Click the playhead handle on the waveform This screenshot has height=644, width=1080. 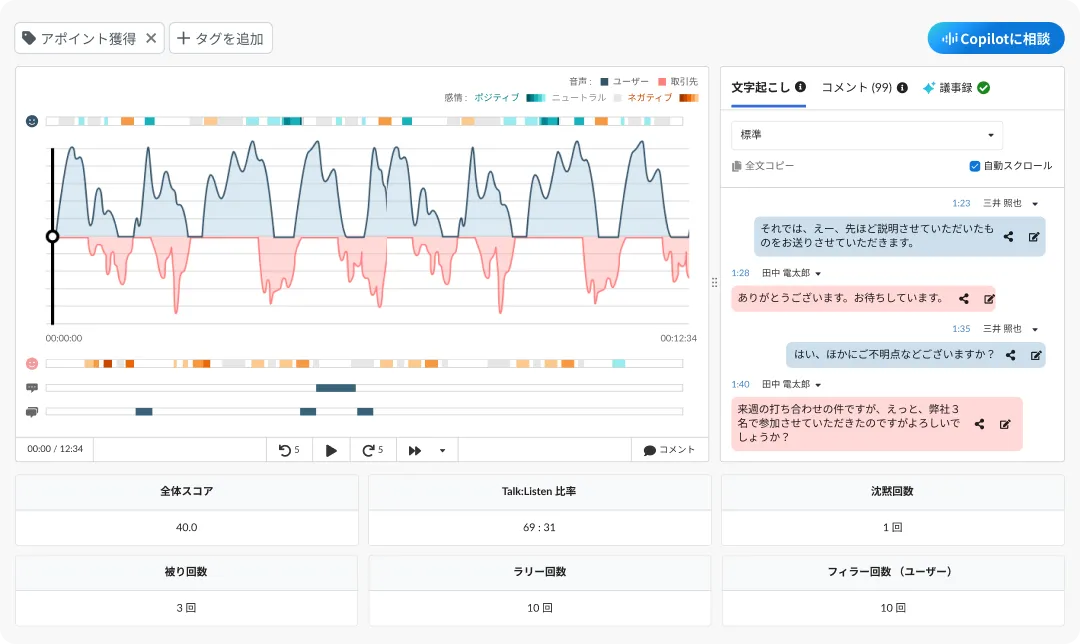click(53, 236)
